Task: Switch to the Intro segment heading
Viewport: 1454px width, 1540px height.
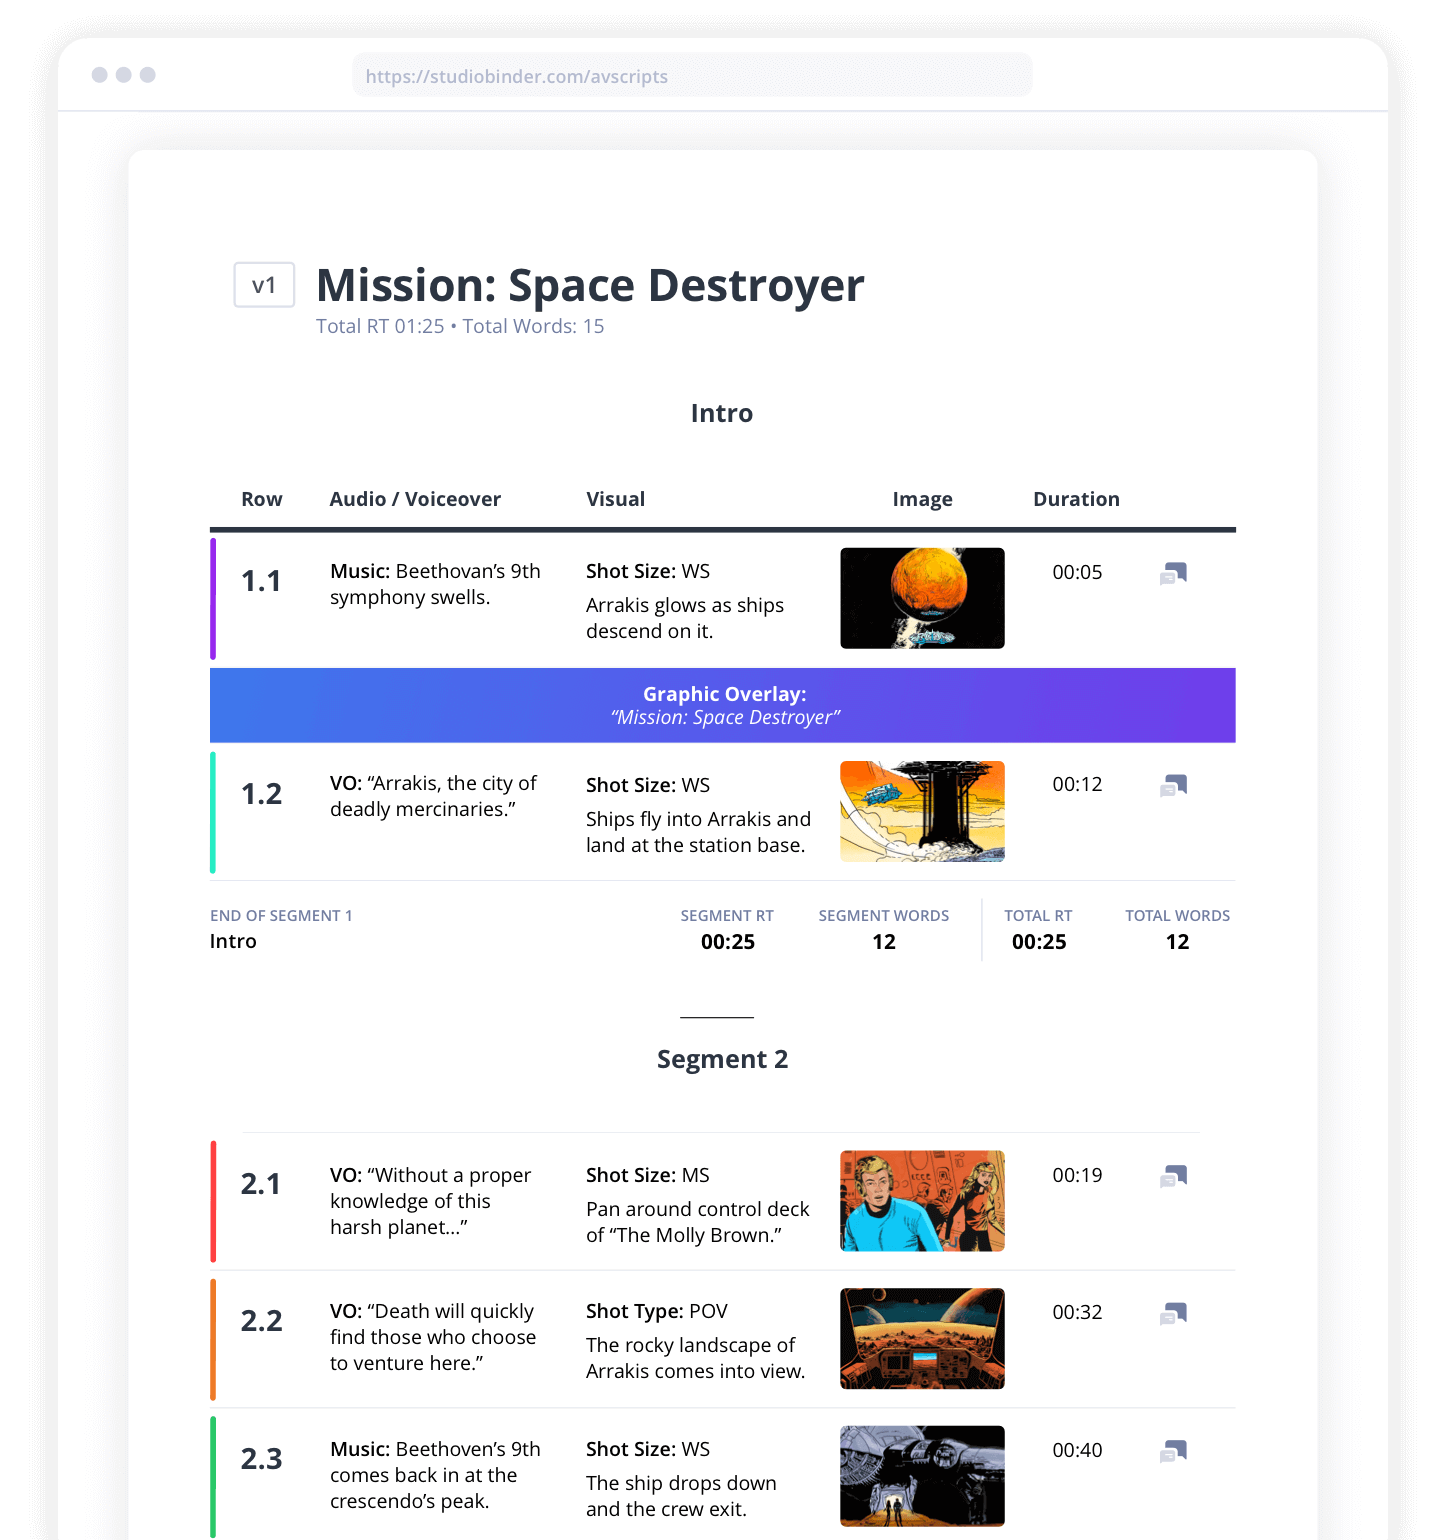Action: click(722, 413)
